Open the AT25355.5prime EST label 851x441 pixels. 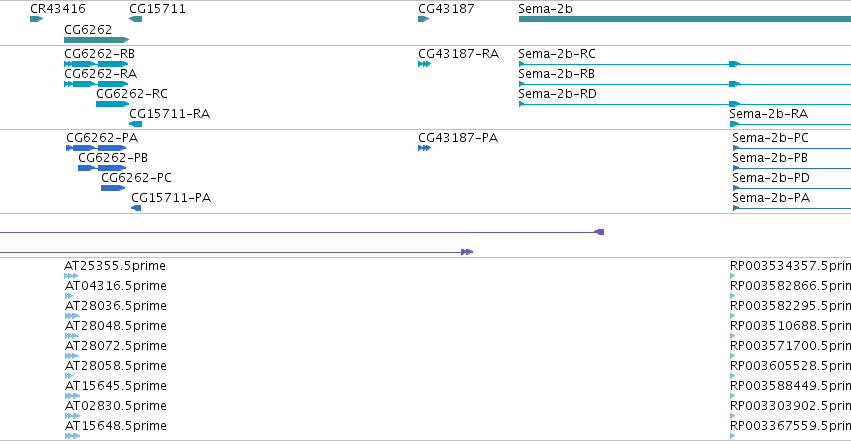click(115, 266)
